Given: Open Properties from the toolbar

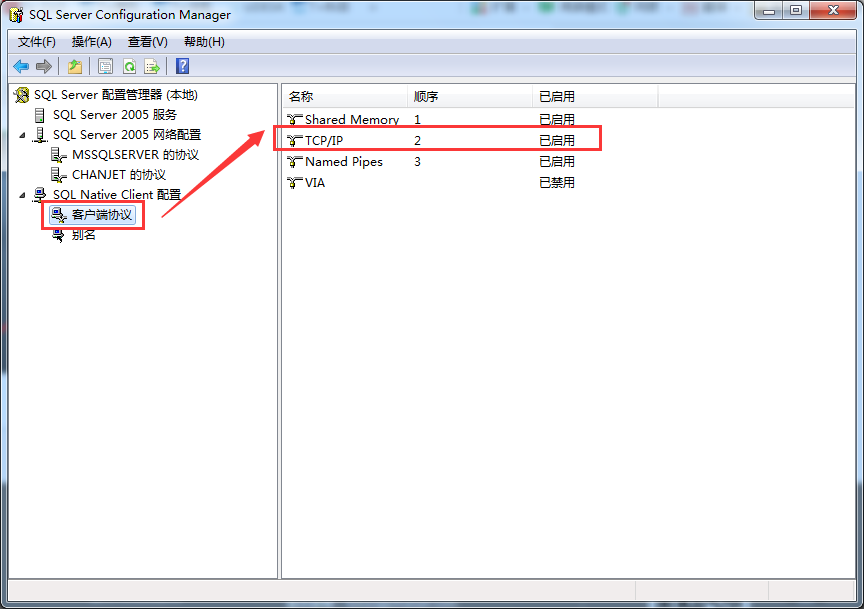Looking at the screenshot, I should click(105, 67).
